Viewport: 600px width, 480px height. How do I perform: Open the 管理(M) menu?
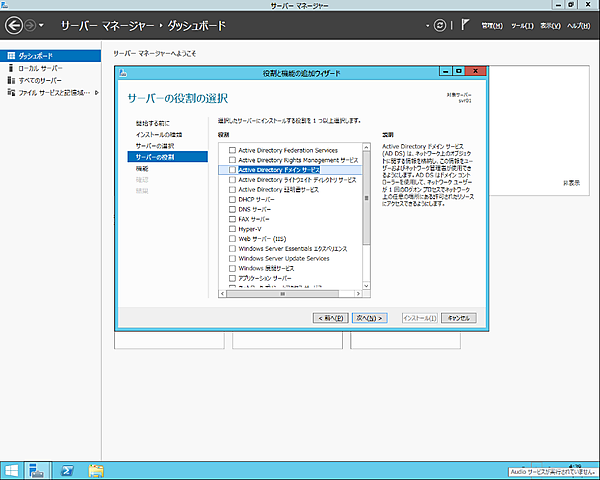(492, 25)
